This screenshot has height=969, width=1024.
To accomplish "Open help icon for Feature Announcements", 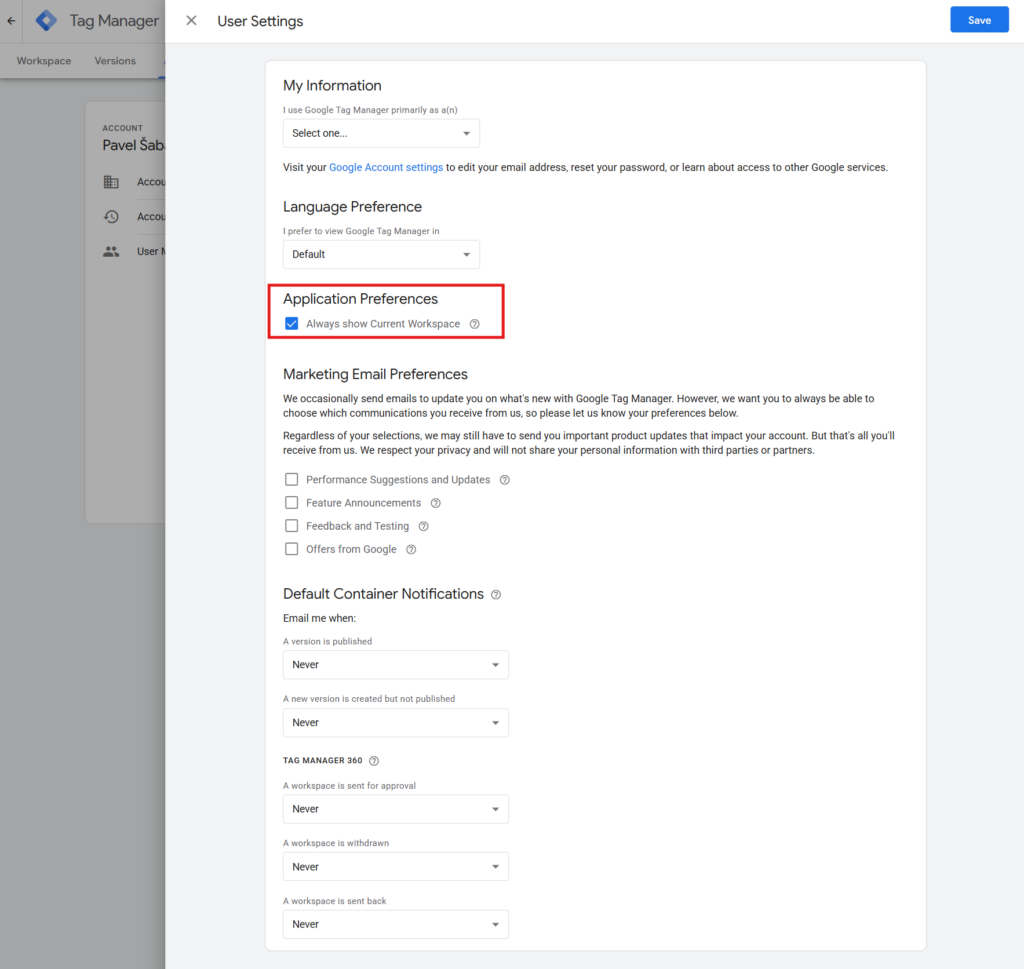I will (436, 503).
